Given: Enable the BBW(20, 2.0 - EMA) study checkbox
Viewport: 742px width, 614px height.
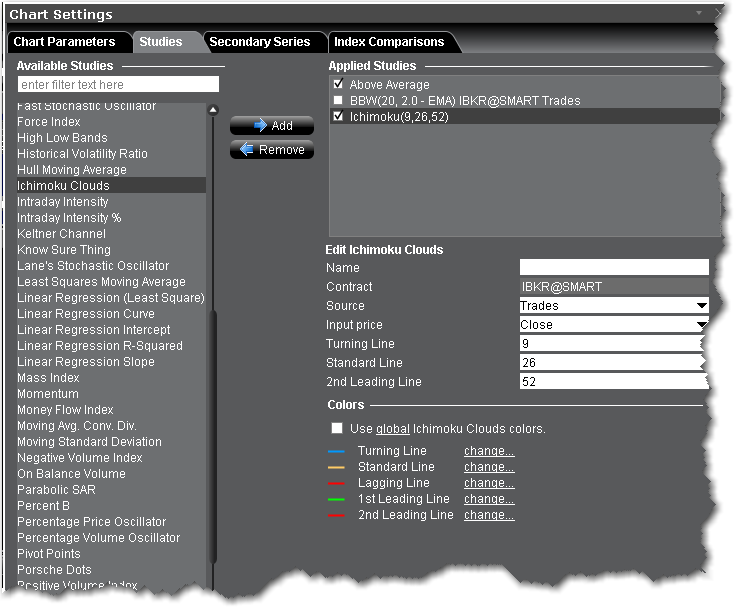Looking at the screenshot, I should click(x=339, y=101).
